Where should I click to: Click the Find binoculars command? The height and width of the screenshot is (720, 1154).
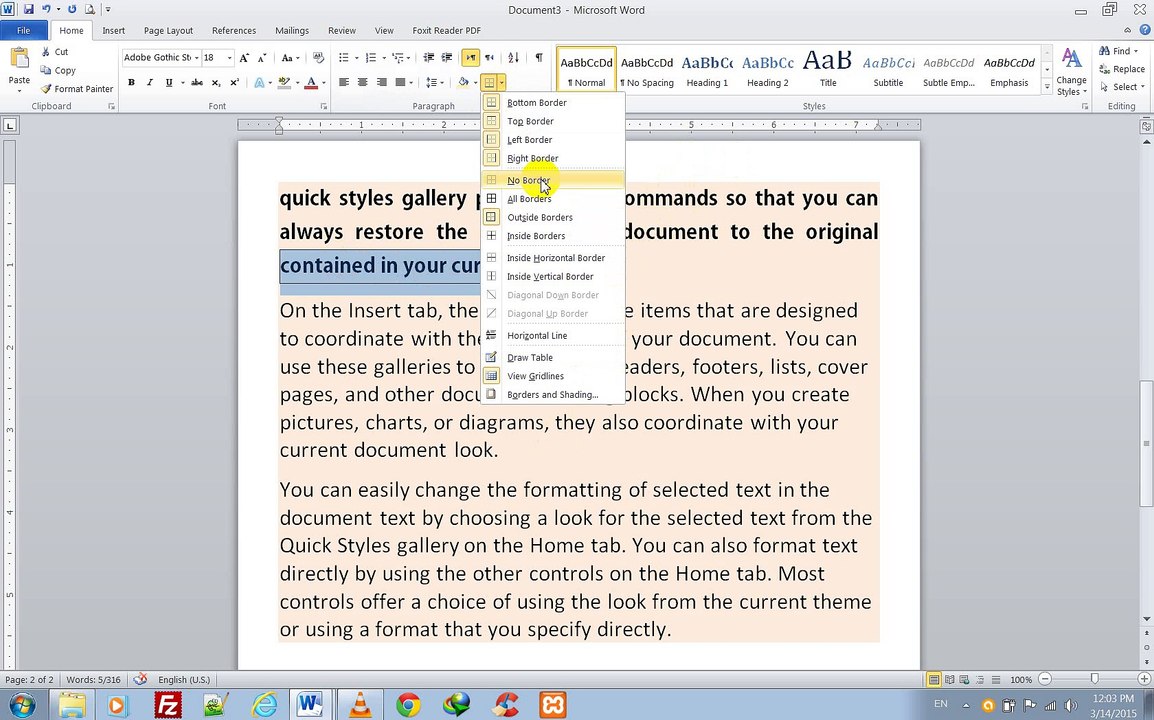coord(1118,51)
